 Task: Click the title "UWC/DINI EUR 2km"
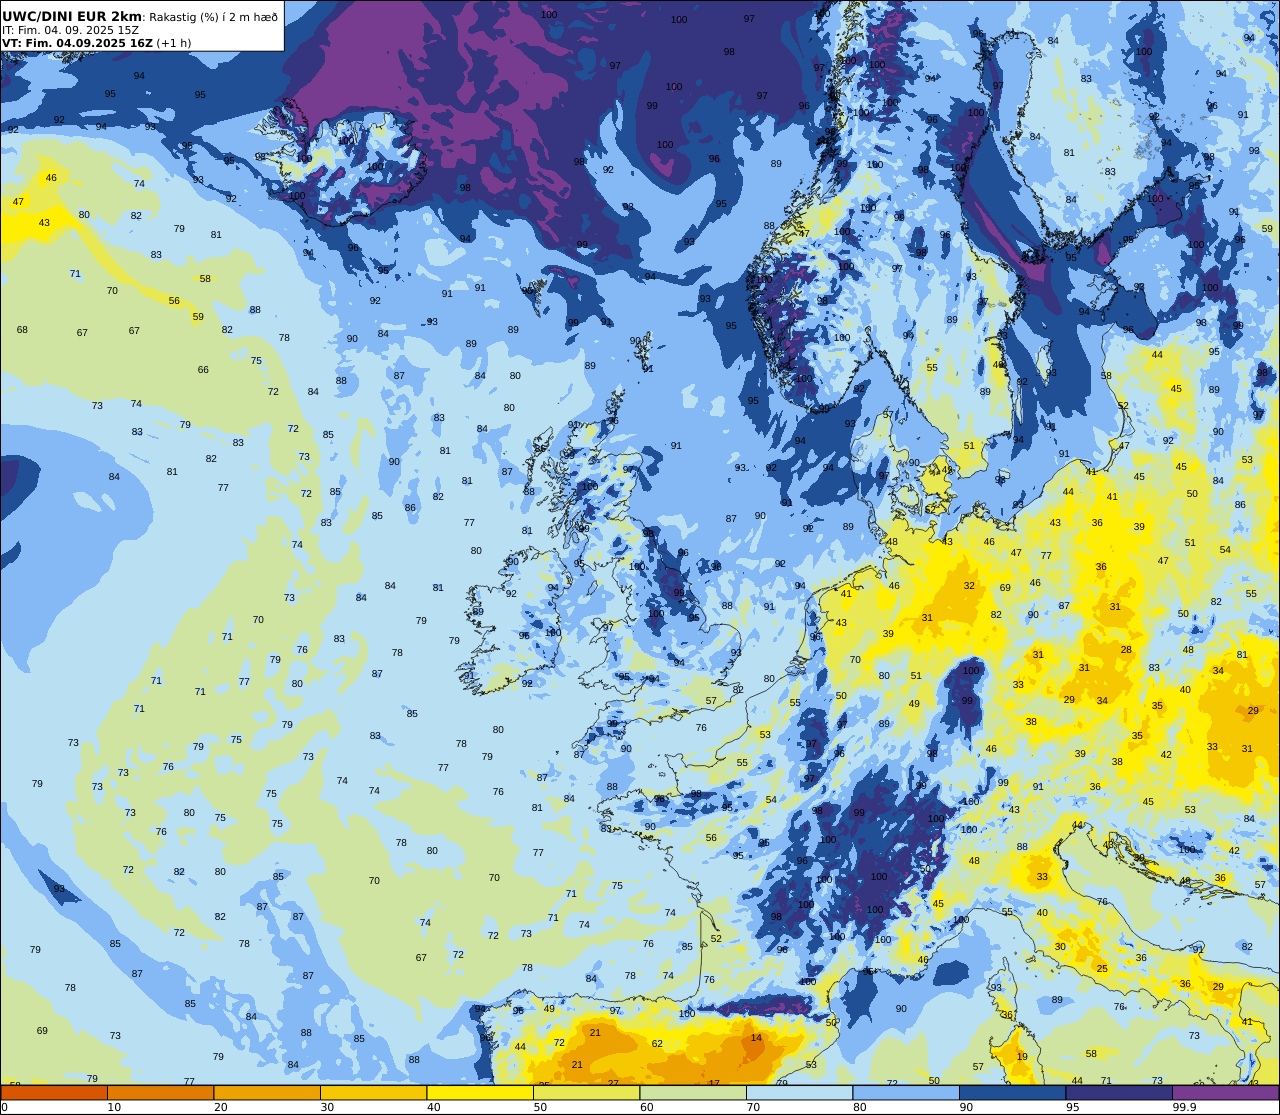point(72,16)
